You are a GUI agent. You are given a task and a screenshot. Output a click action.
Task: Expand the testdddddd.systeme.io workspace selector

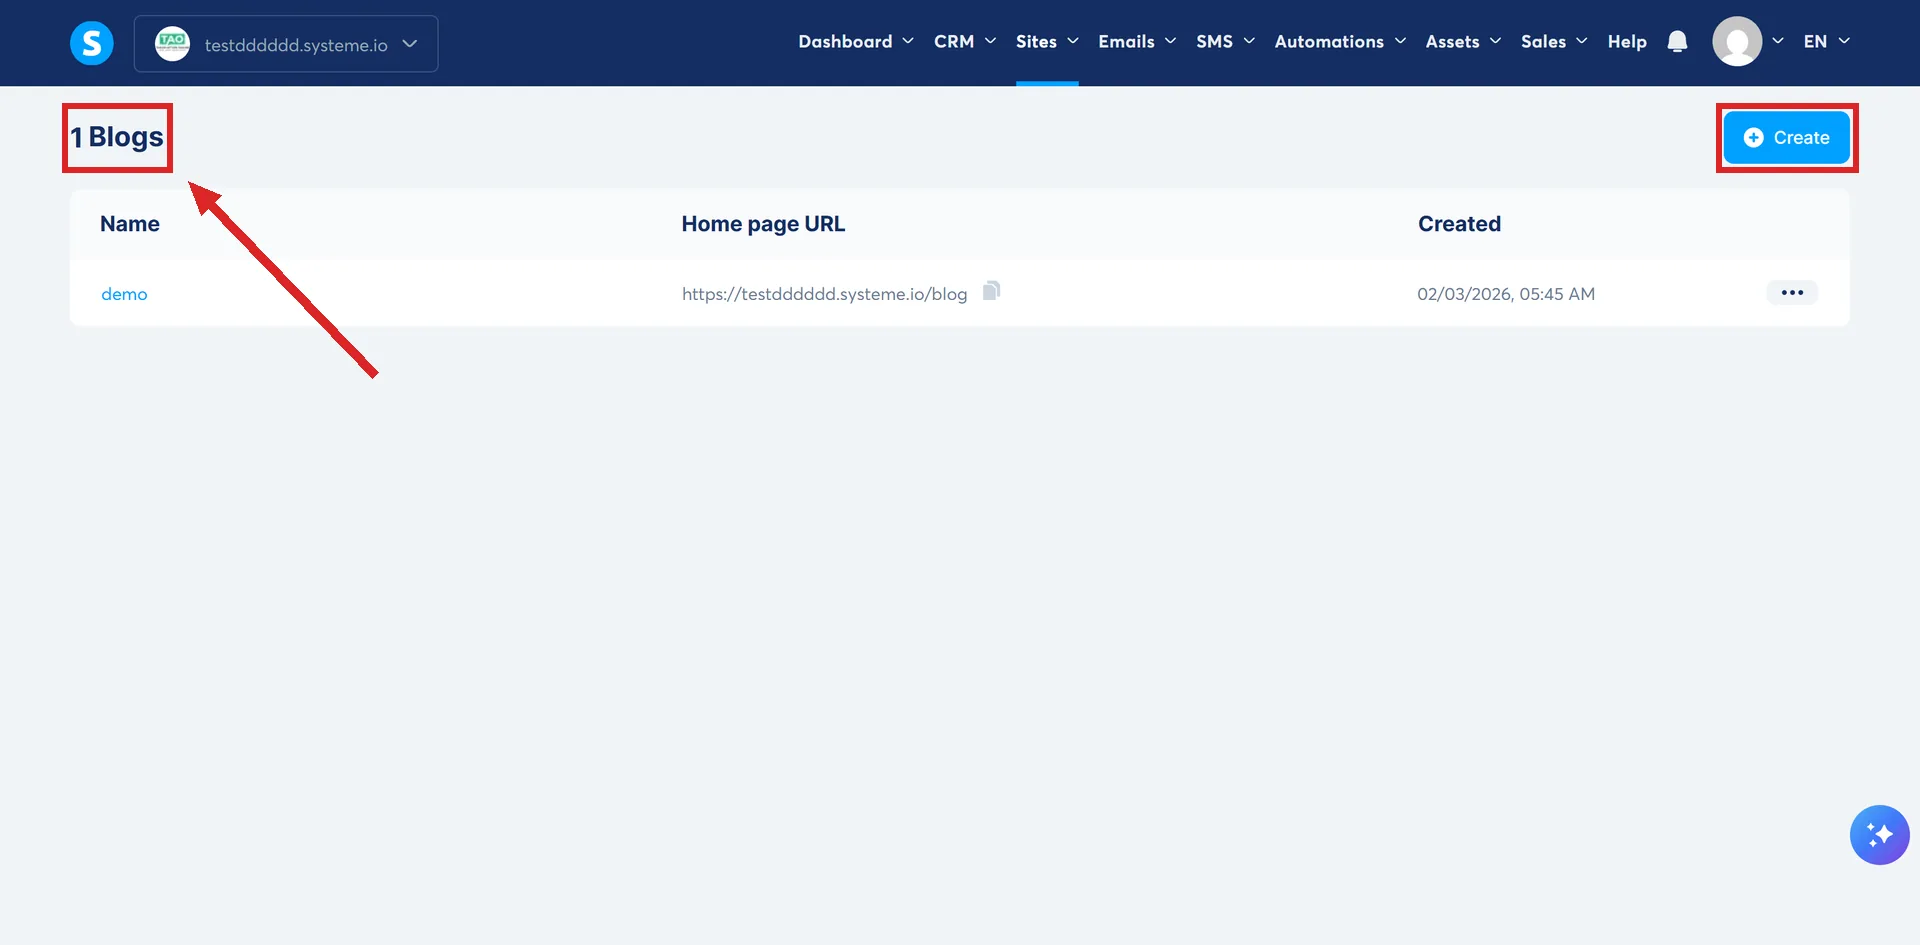tap(286, 44)
